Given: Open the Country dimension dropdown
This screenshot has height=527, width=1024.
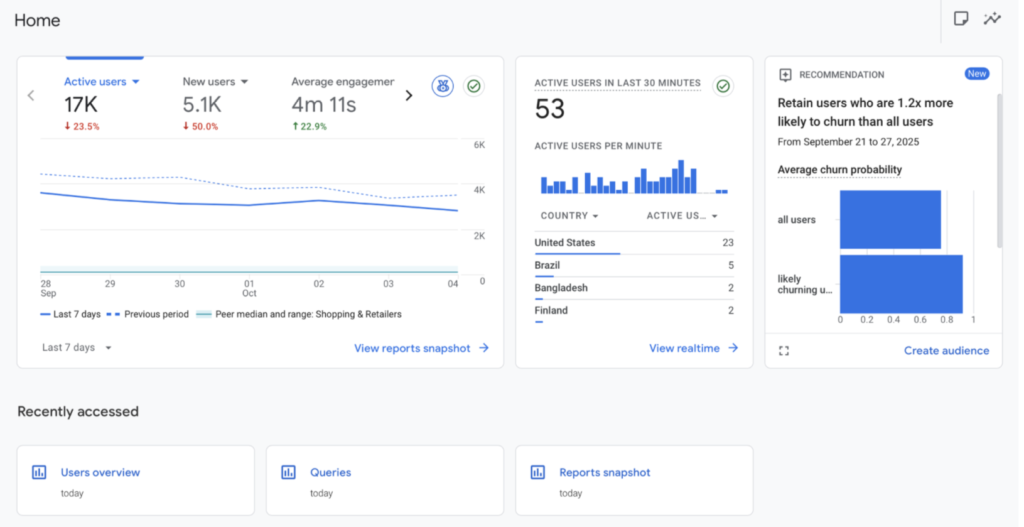Looking at the screenshot, I should [x=569, y=216].
